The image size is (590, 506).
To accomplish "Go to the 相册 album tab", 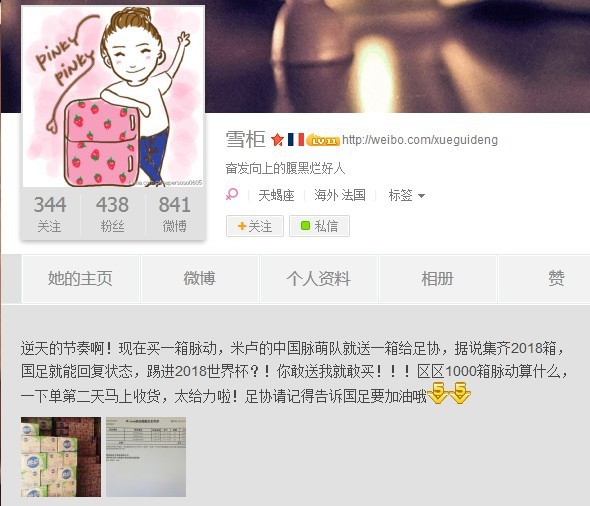I will [x=438, y=279].
